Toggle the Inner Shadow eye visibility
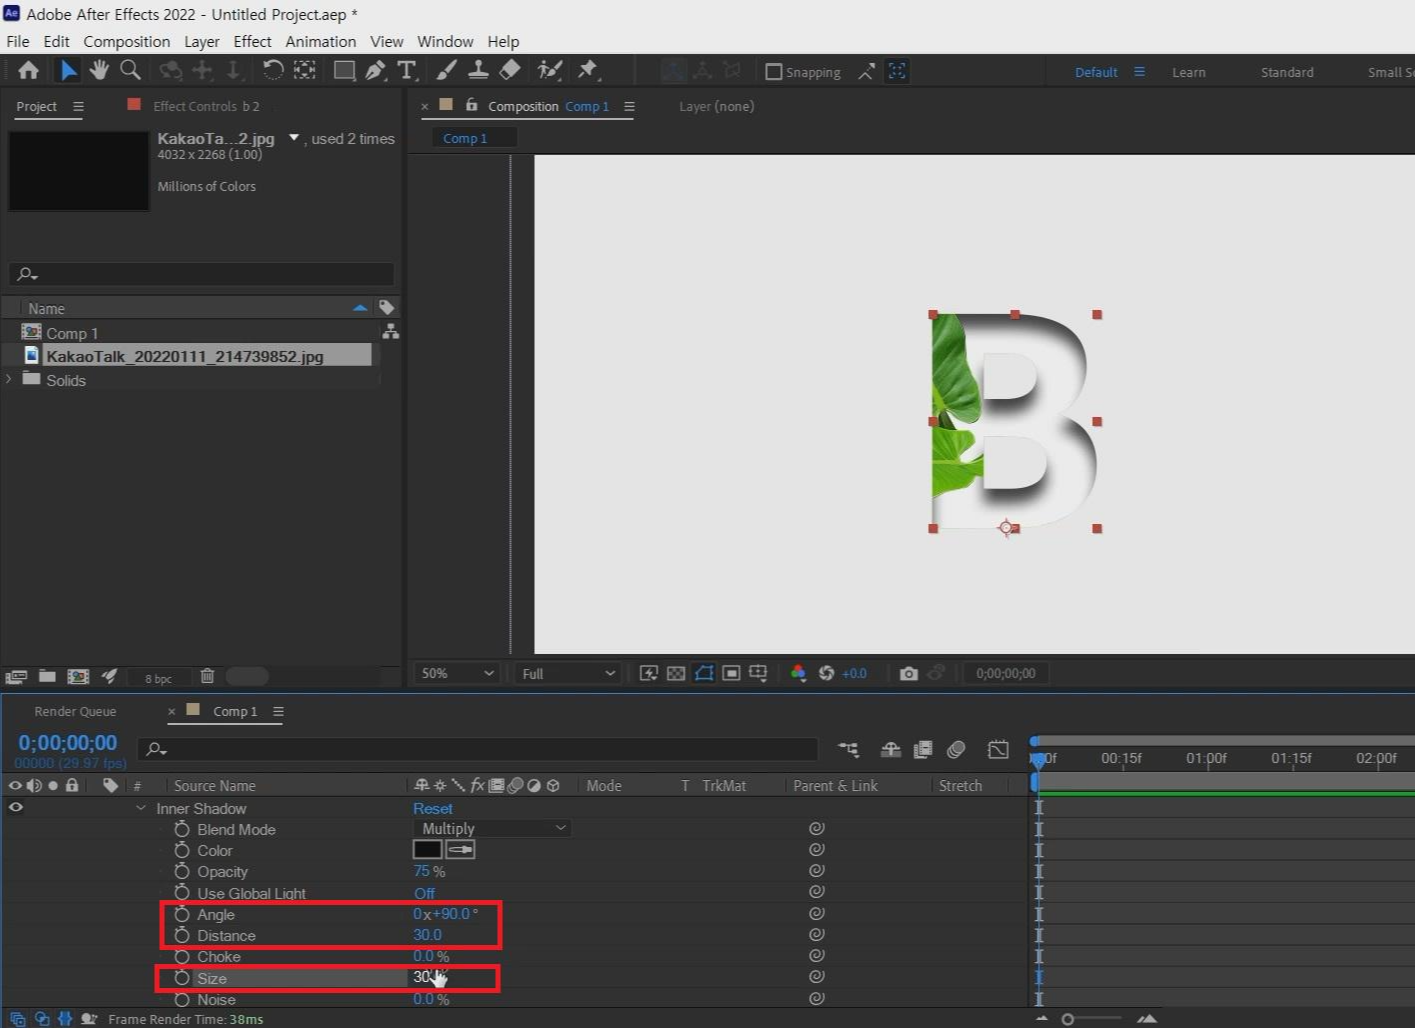Screen dimensions: 1415x1028 point(16,807)
